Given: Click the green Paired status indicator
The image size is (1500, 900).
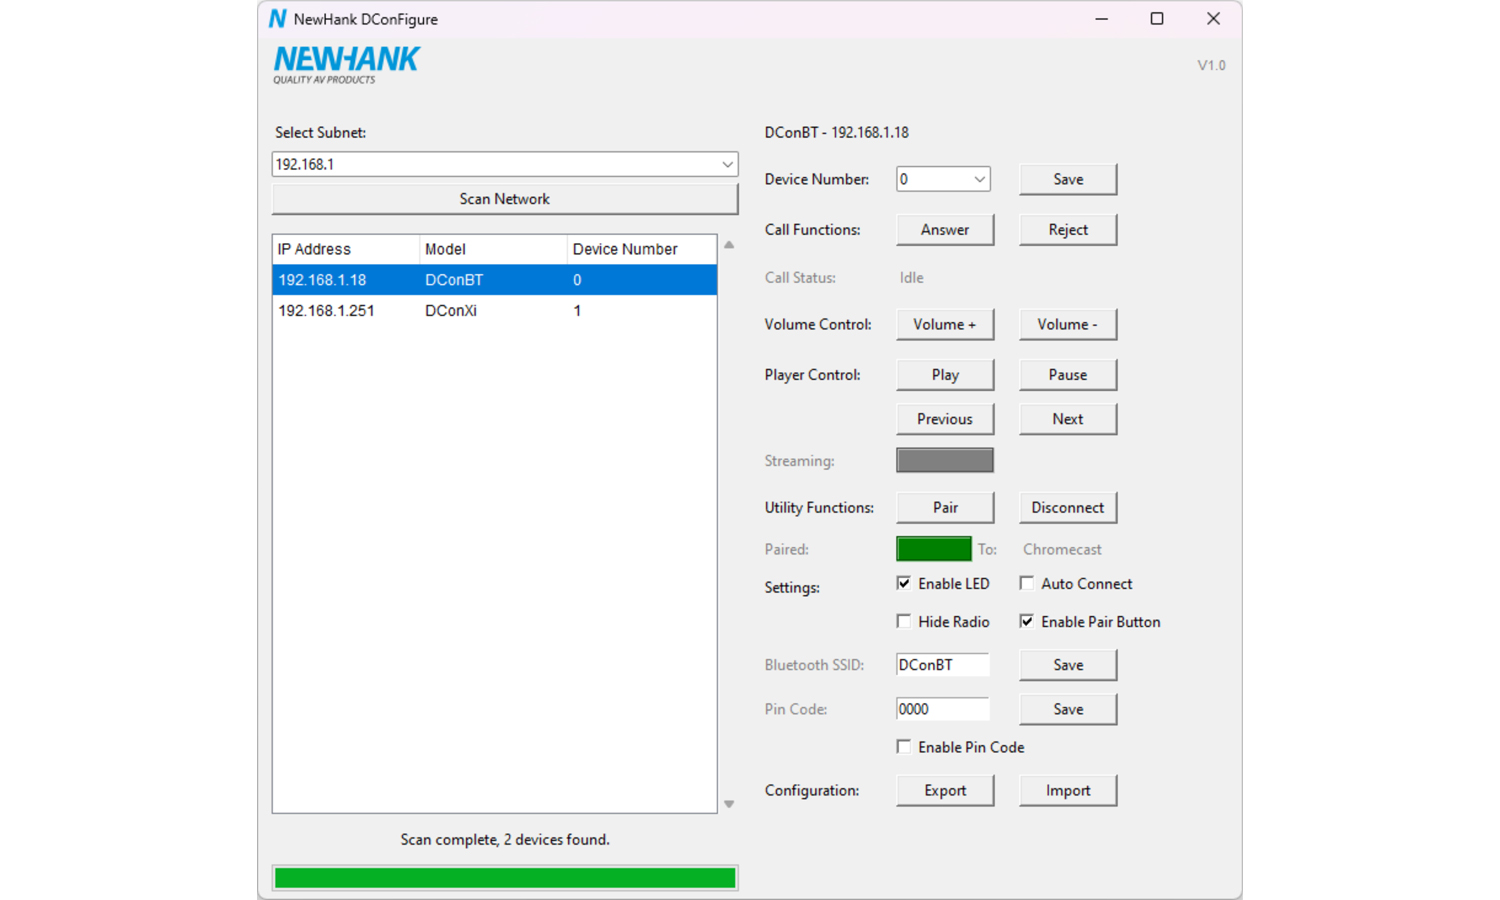Looking at the screenshot, I should (933, 549).
